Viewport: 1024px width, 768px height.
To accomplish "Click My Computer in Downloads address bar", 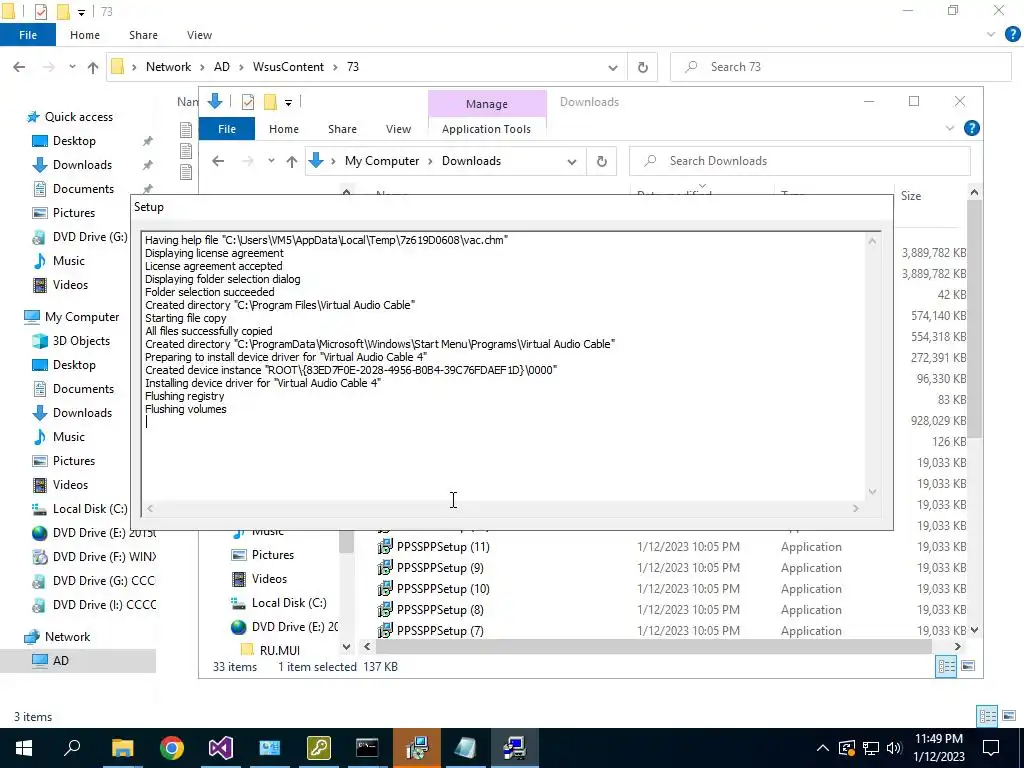I will coord(382,161).
